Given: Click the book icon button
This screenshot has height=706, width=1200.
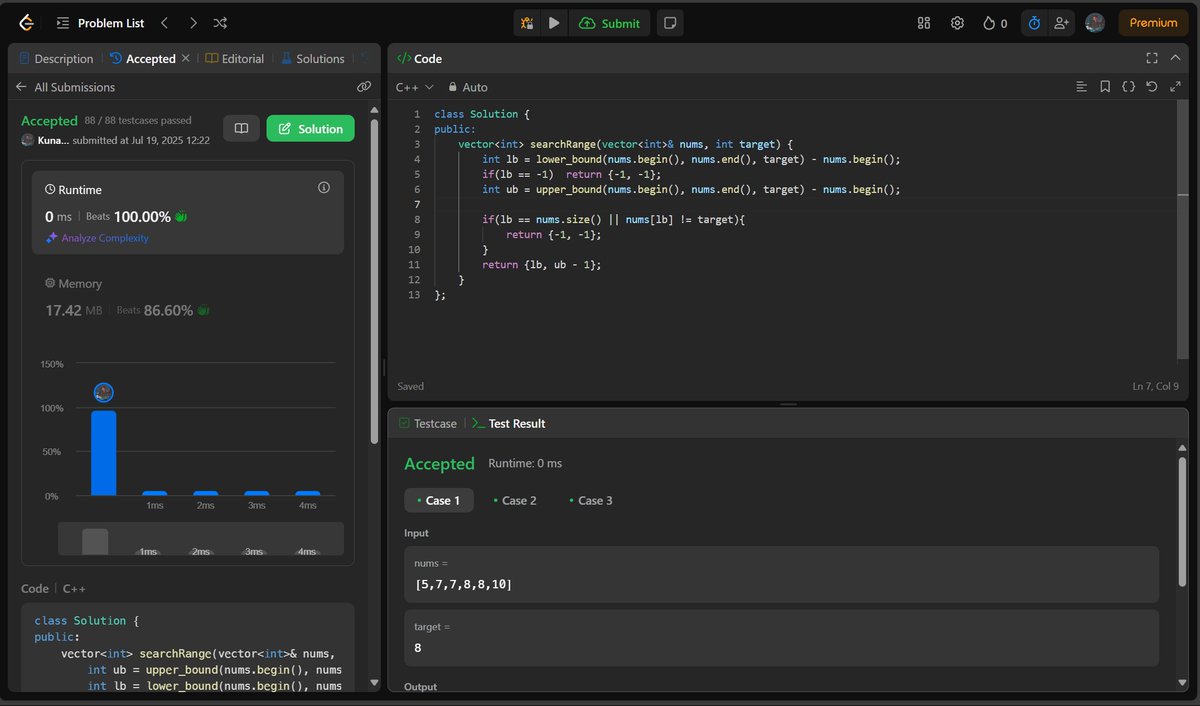Looking at the screenshot, I should coord(241,128).
